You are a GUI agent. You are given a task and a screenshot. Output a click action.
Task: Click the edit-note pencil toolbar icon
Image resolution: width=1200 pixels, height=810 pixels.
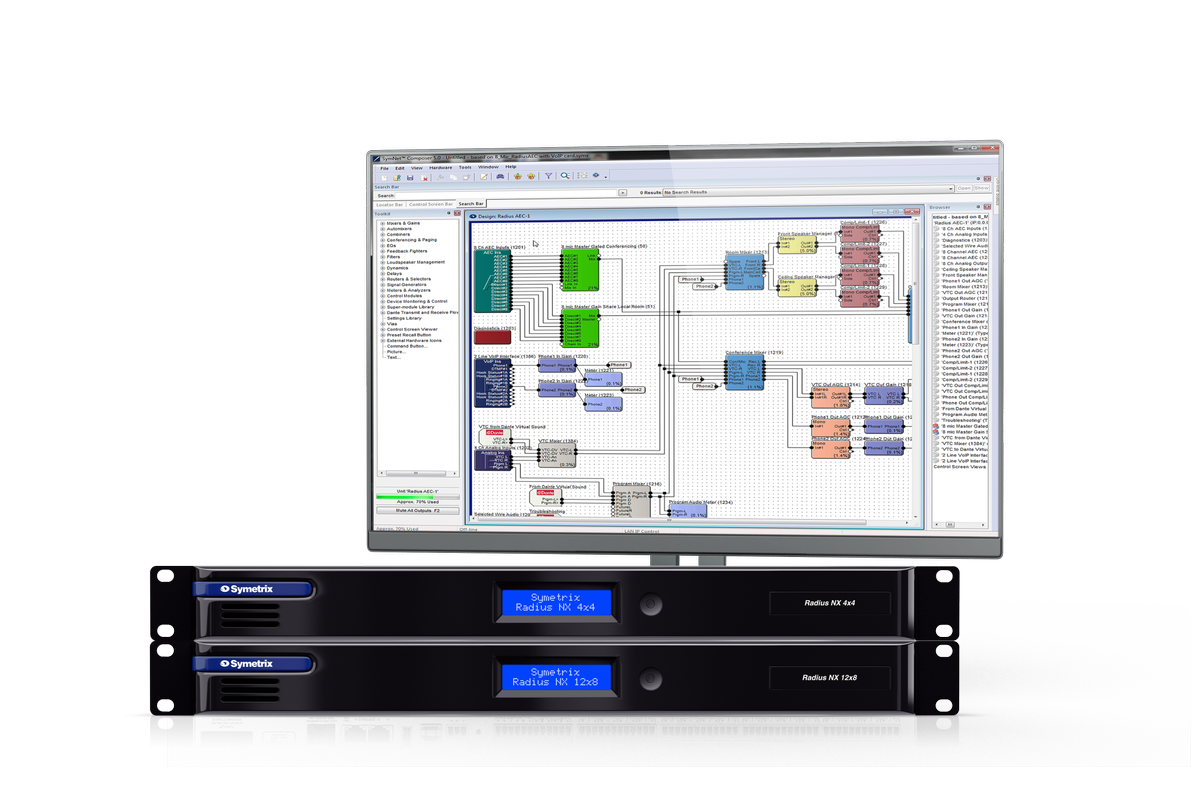[484, 177]
